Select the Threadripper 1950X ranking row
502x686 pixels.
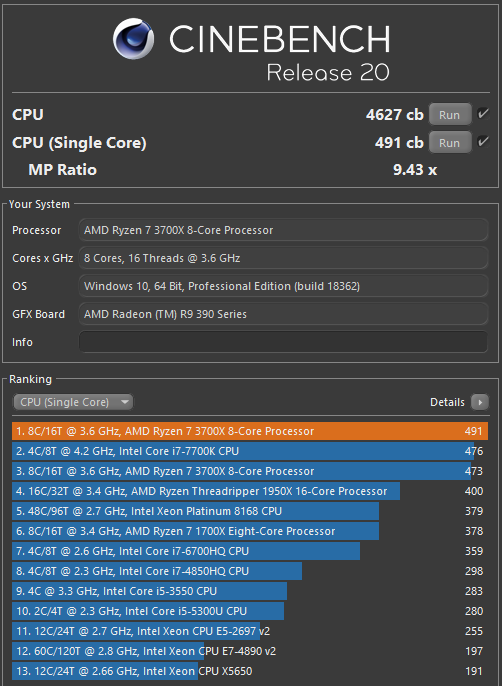pyautogui.click(x=250, y=491)
